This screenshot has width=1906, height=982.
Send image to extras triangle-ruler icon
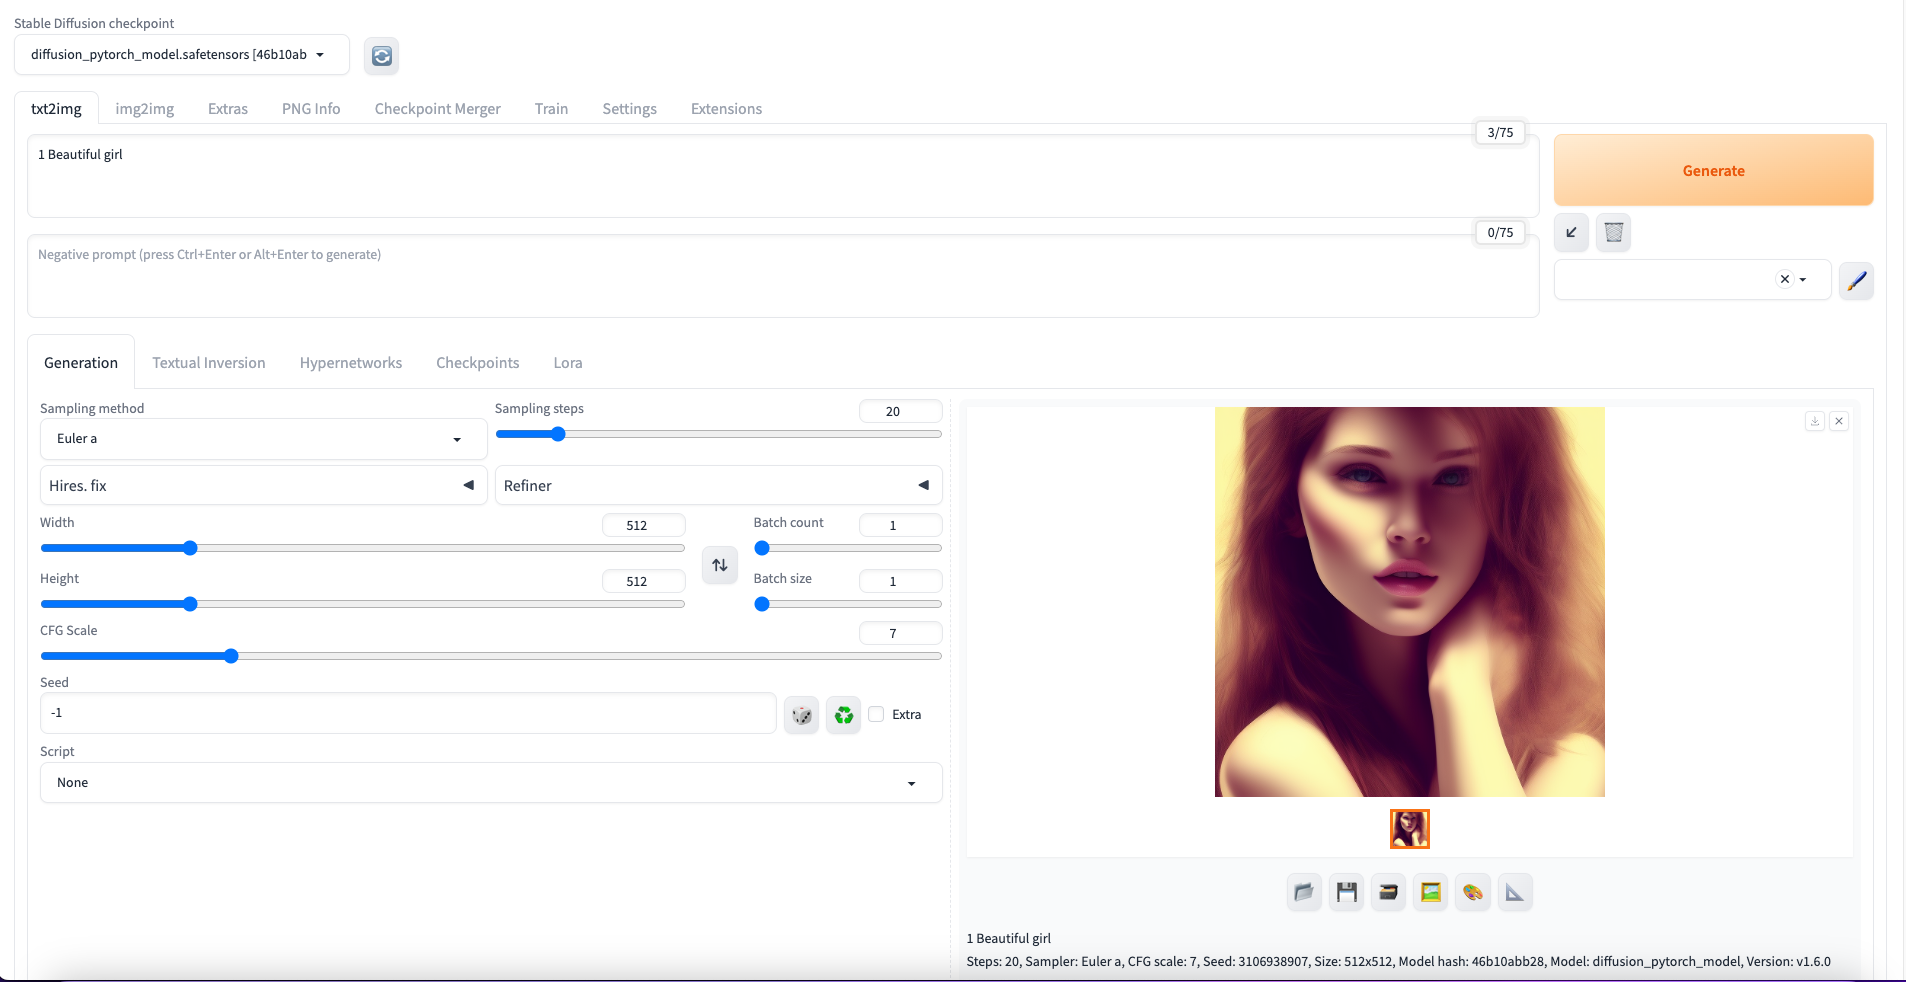pos(1514,892)
